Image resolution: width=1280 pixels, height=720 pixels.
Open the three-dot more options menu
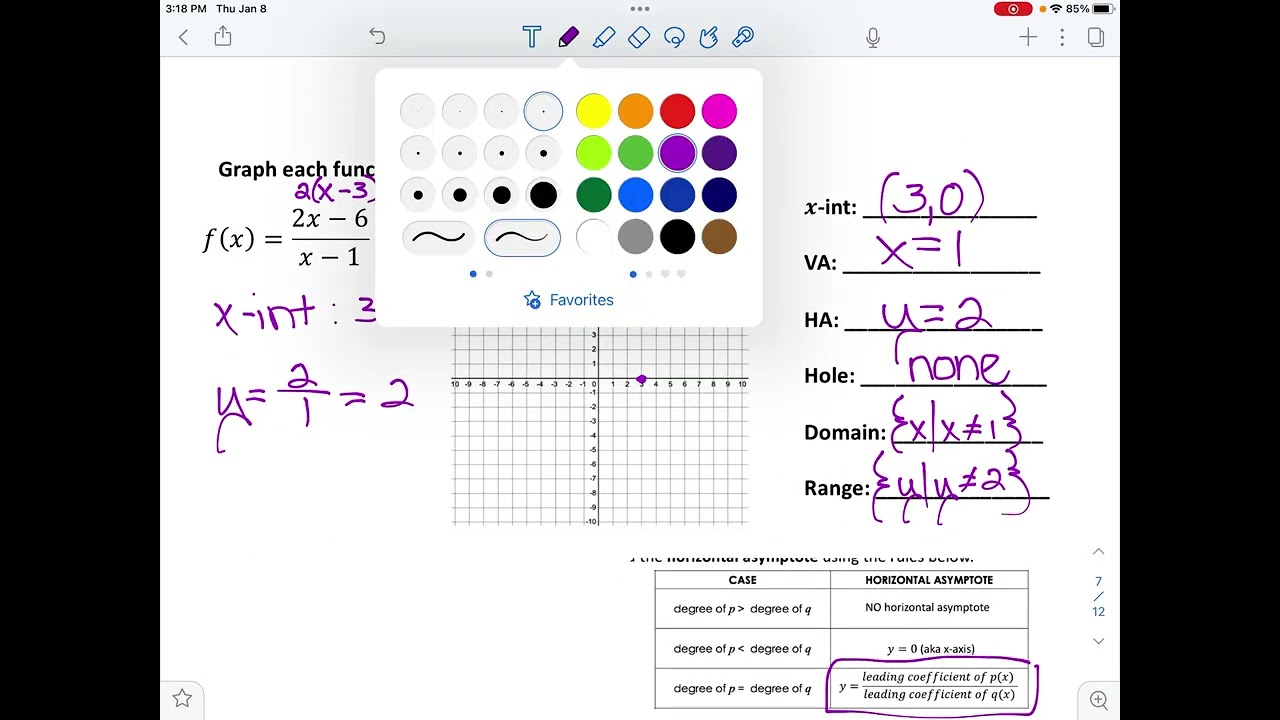(1062, 37)
